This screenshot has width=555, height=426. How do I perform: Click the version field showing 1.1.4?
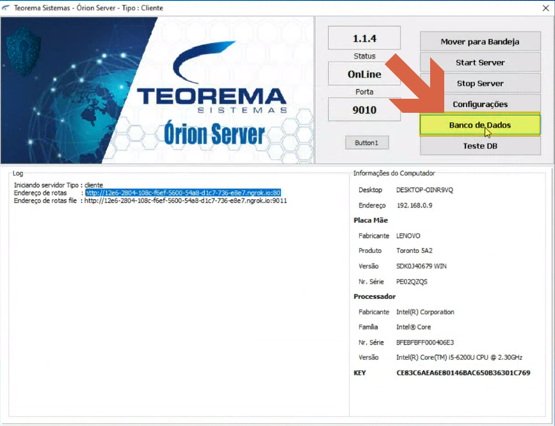364,38
